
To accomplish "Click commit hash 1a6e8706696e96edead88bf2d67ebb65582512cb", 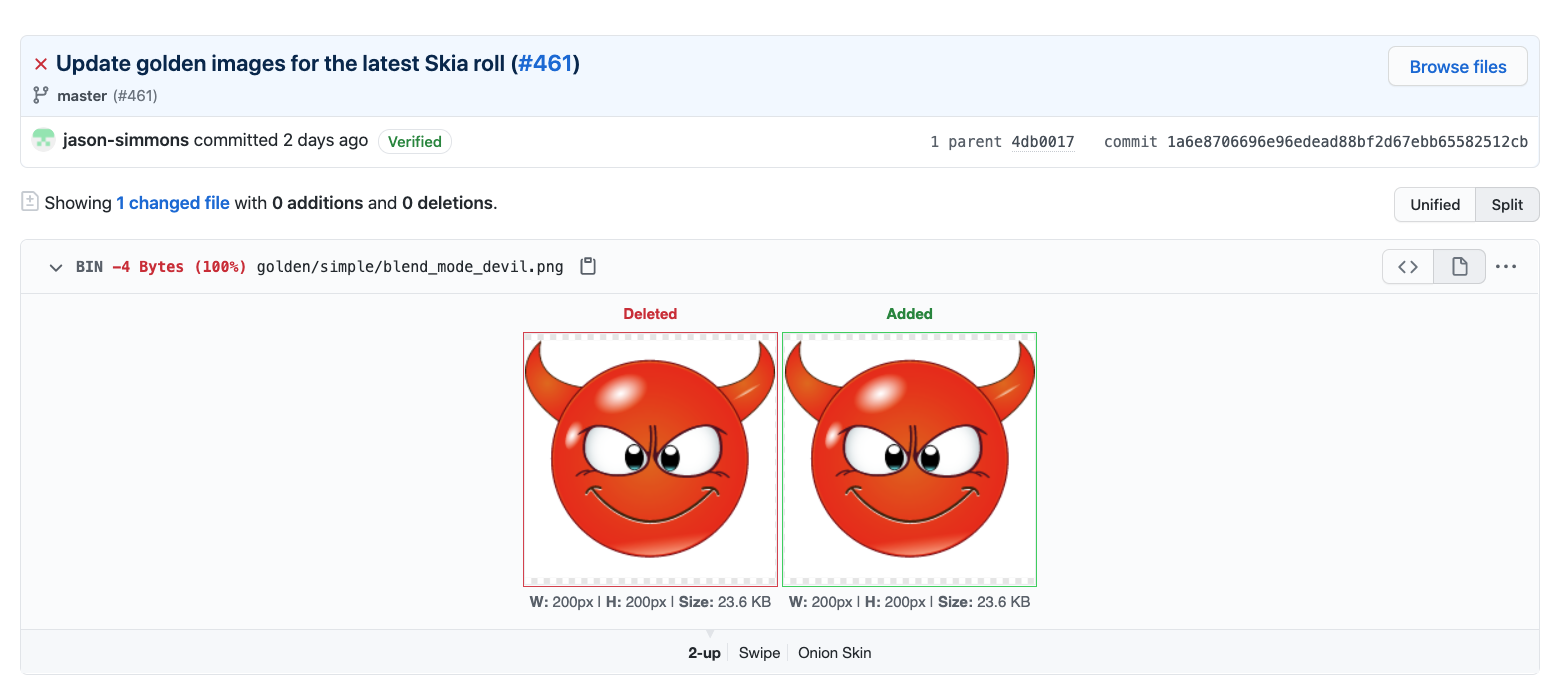I will [1347, 142].
